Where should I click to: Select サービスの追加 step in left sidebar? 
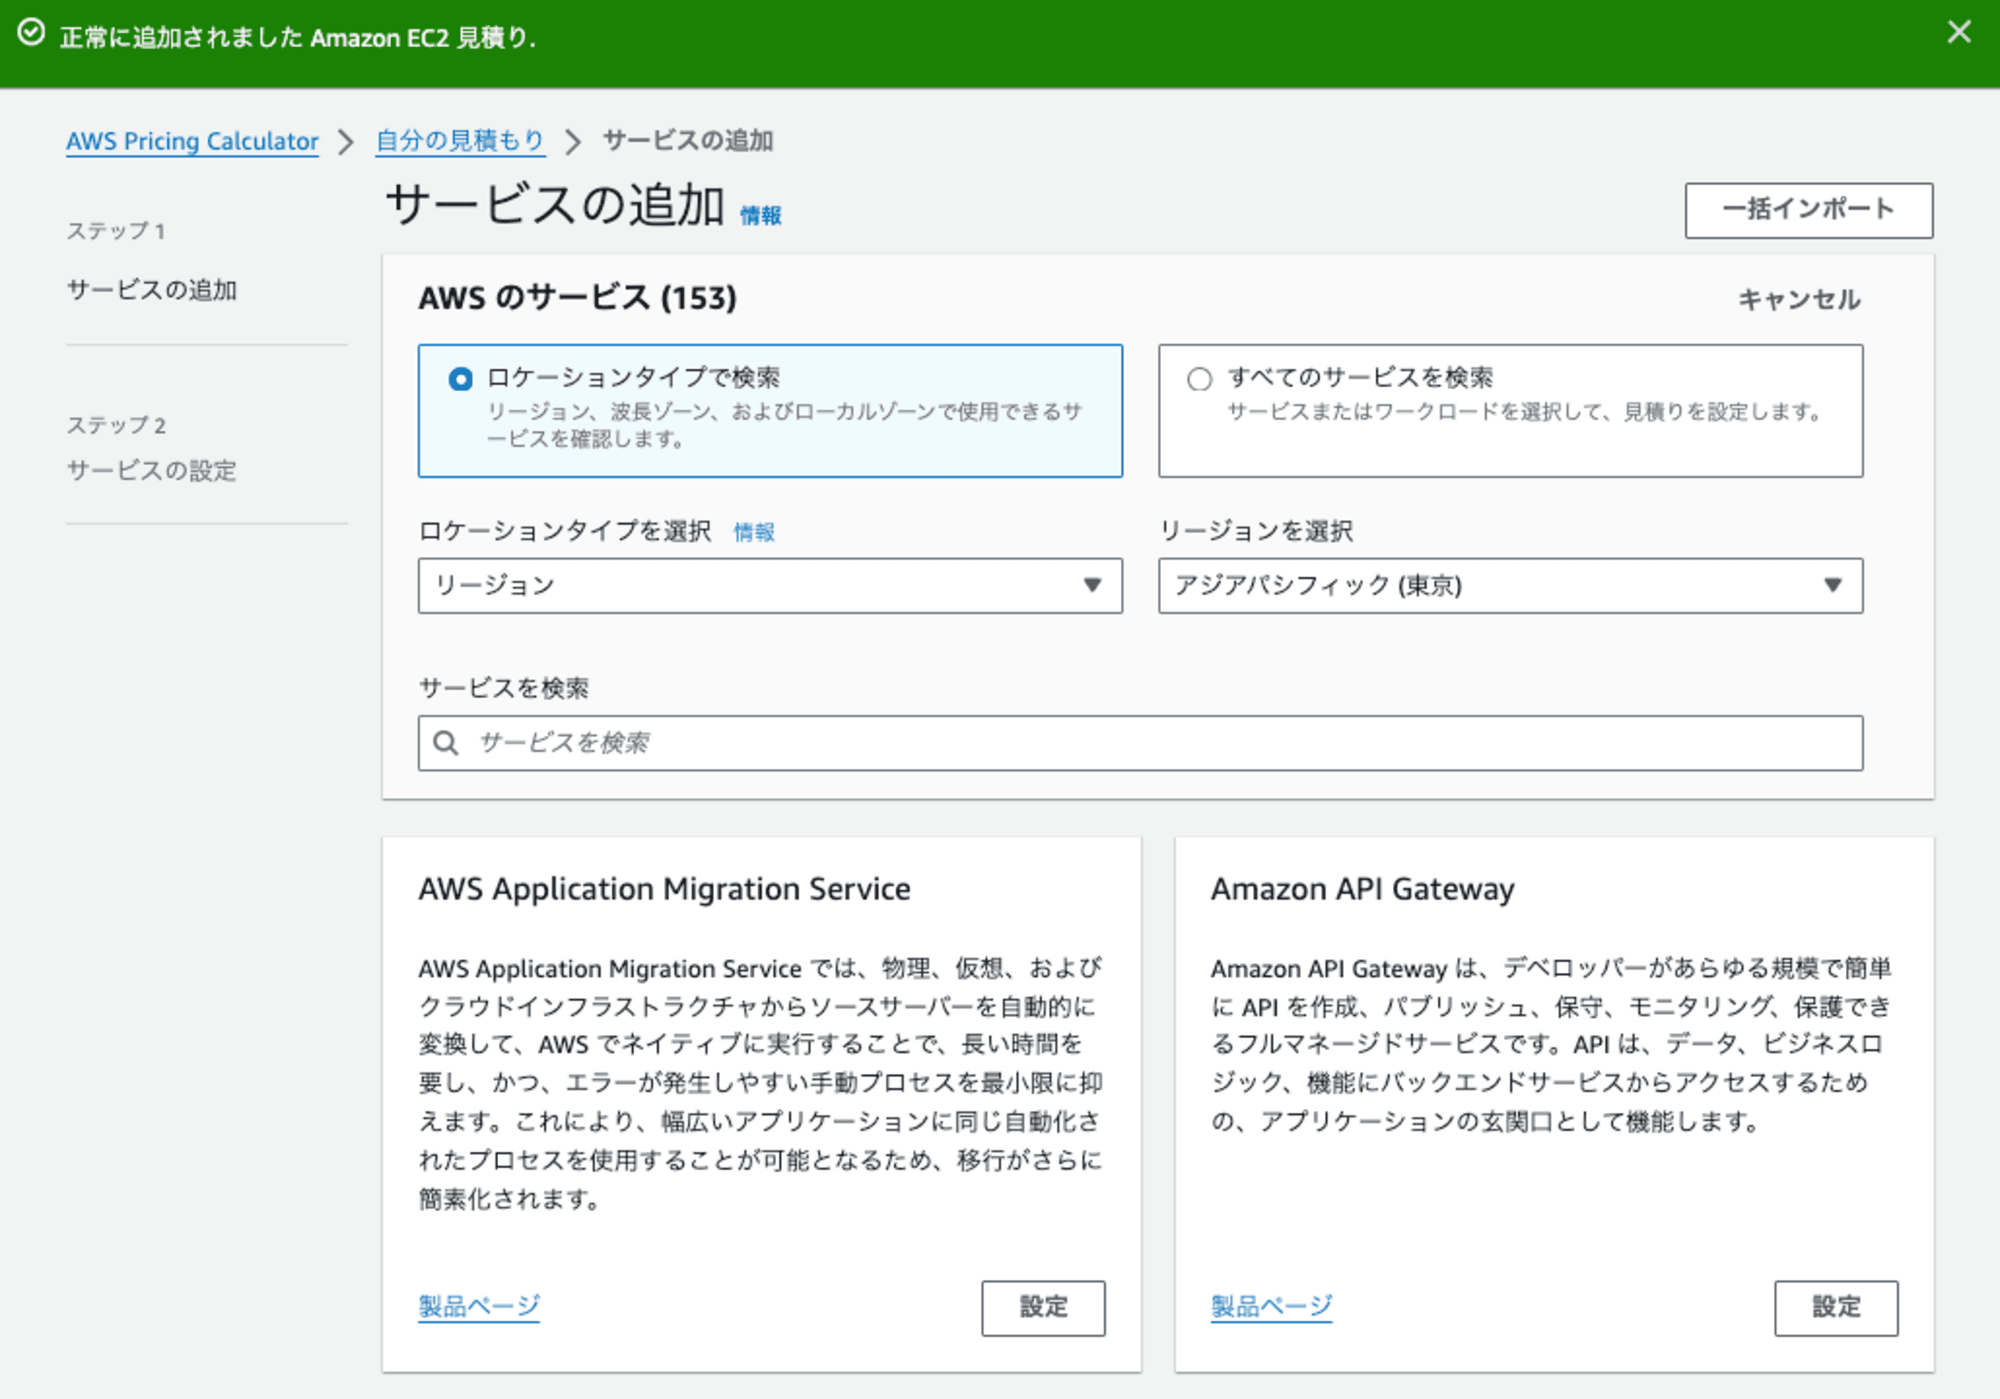coord(152,290)
